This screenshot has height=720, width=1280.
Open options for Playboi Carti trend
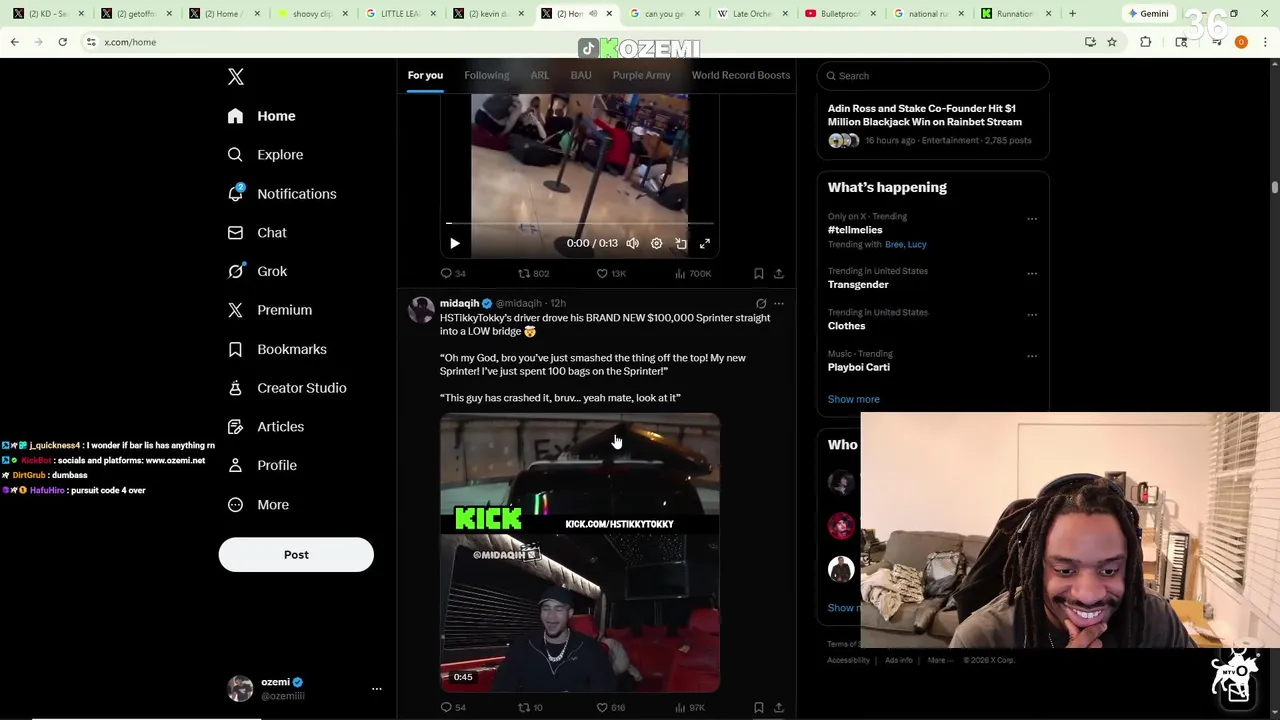point(1032,356)
